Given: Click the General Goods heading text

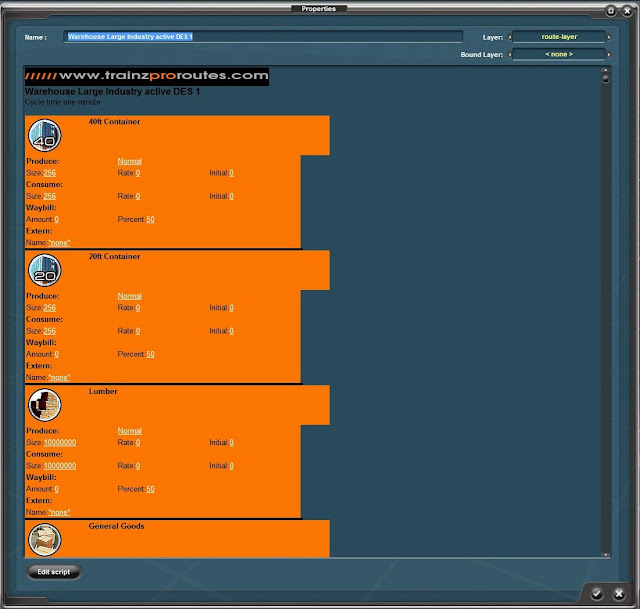Looking at the screenshot, I should 116,526.
